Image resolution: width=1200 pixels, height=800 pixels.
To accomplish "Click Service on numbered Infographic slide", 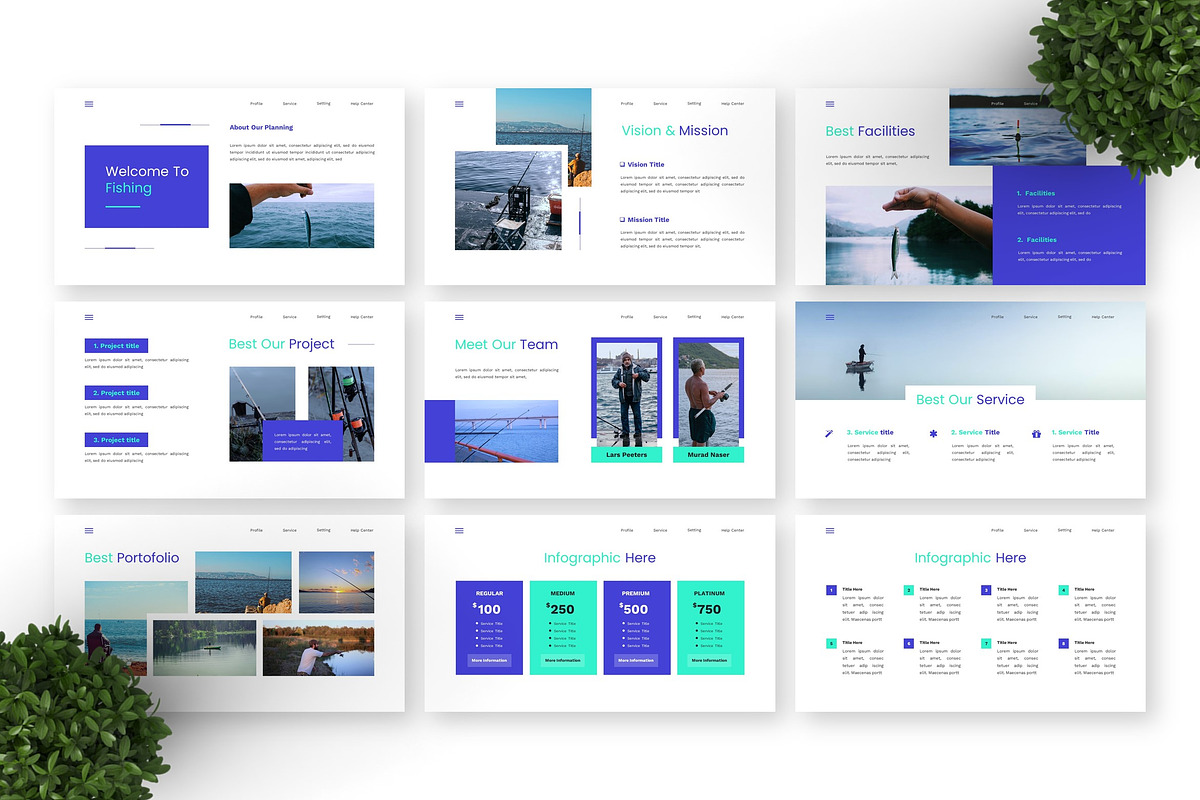I will 1030,530.
